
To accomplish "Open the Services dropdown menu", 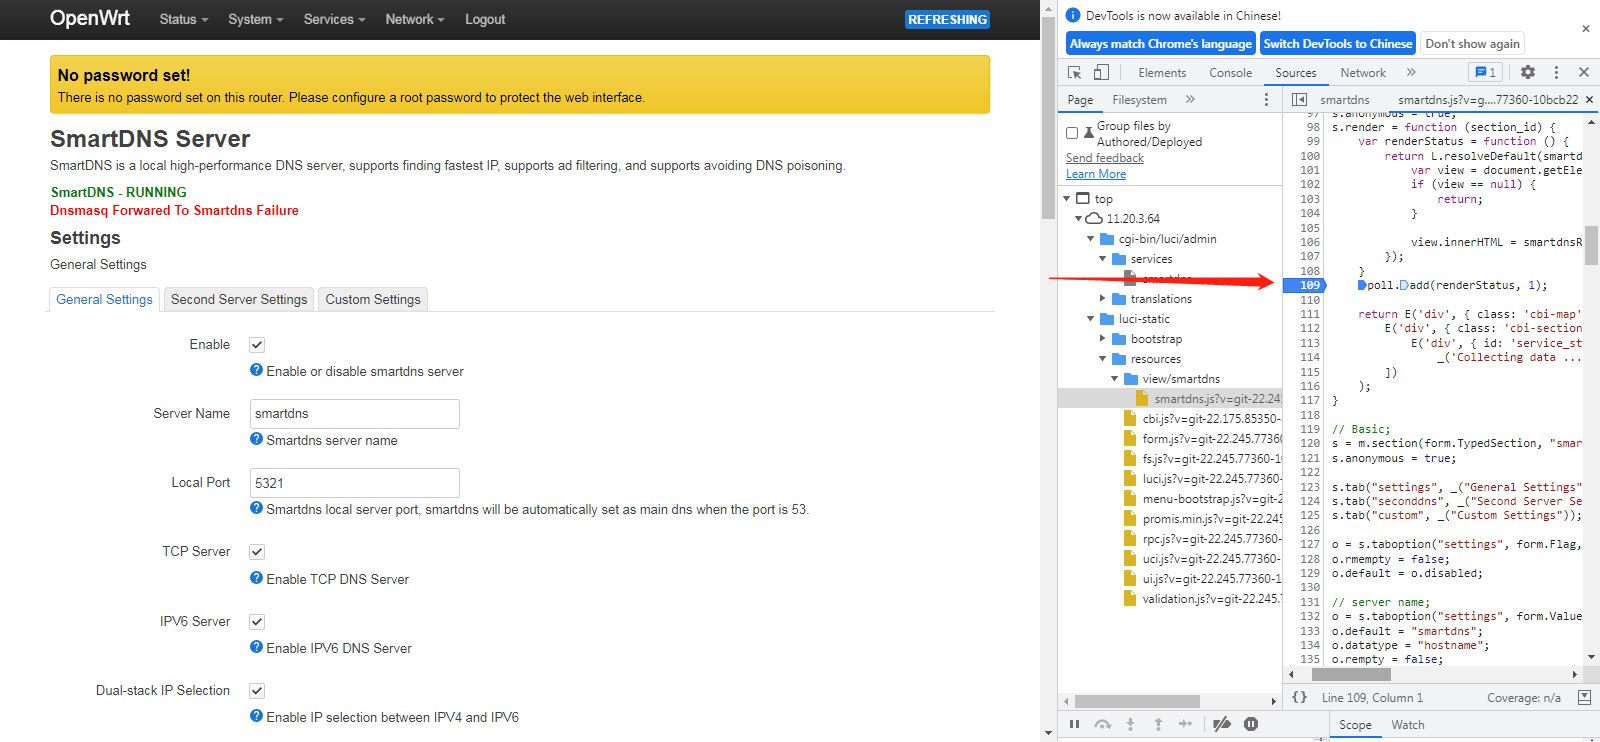I will 334,19.
